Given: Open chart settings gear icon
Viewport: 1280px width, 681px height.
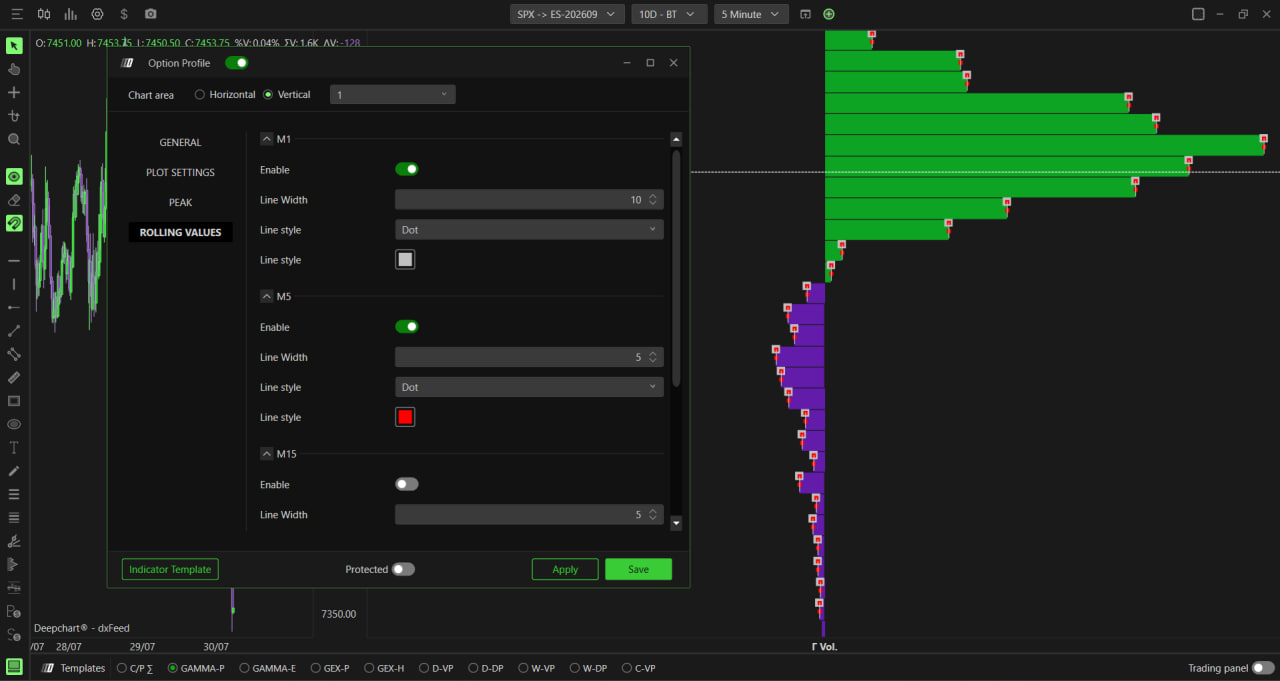Looking at the screenshot, I should (97, 14).
